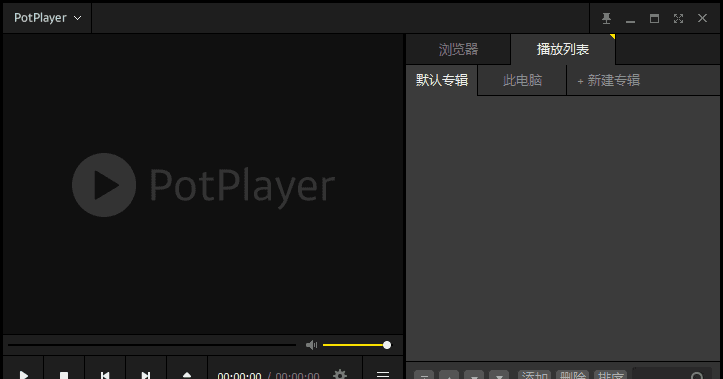Move the playlist item up
Image resolution: width=723 pixels, height=379 pixels.
449,375
